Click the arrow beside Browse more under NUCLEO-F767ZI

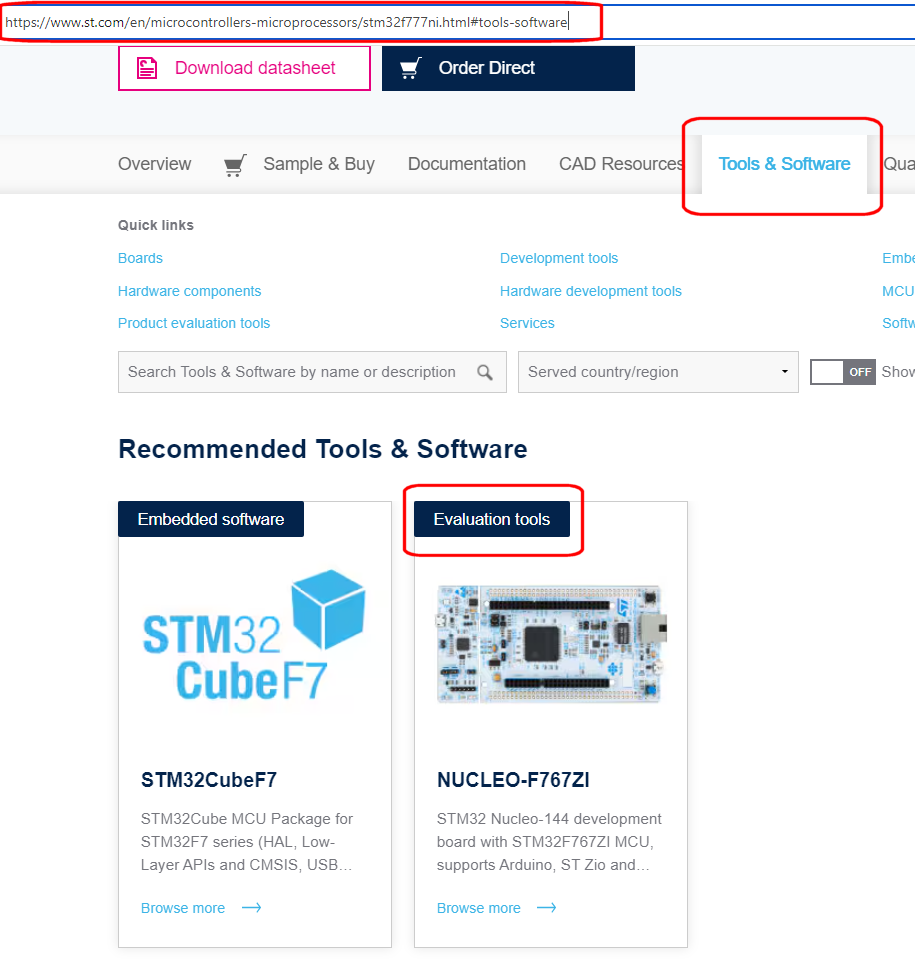coord(545,907)
